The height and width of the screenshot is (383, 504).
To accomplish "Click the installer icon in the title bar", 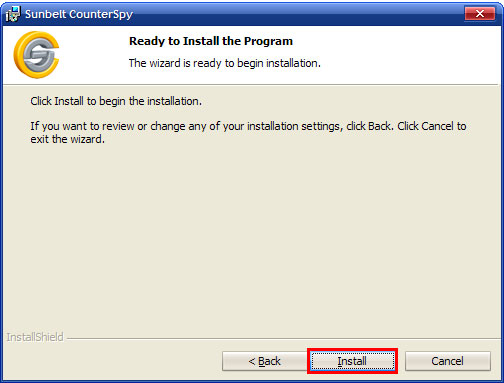I will [13, 14].
